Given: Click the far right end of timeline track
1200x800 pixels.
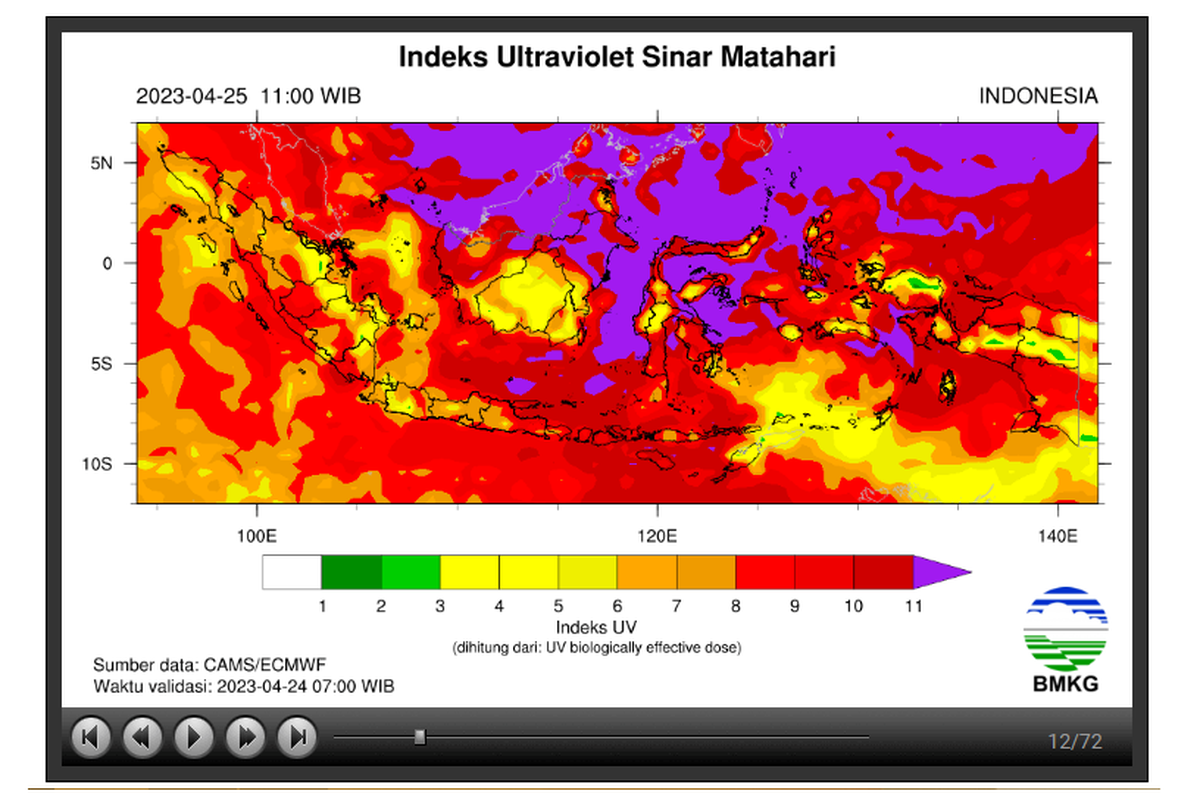Looking at the screenshot, I should tap(866, 737).
